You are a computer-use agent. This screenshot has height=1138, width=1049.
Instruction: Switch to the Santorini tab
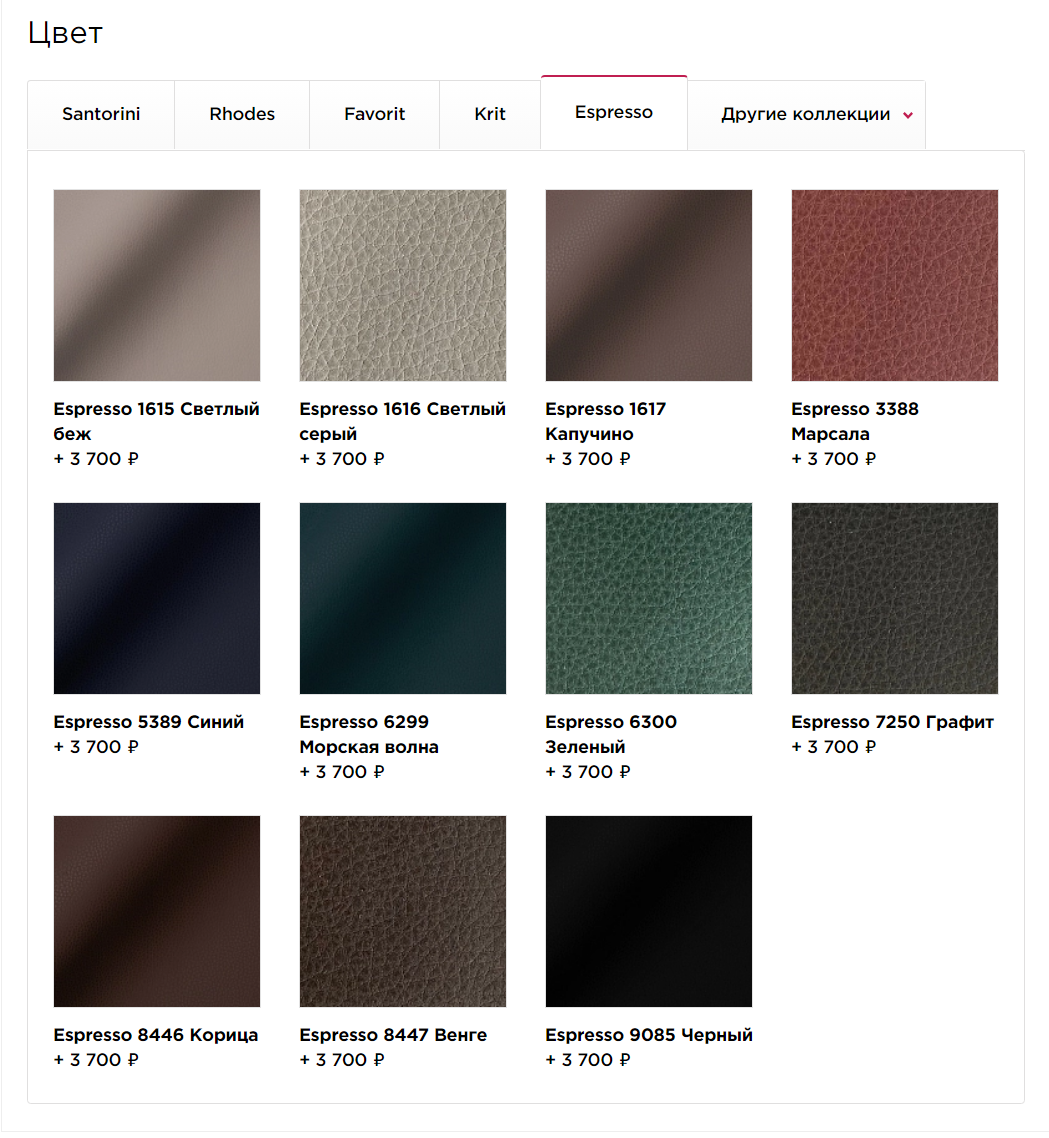101,115
